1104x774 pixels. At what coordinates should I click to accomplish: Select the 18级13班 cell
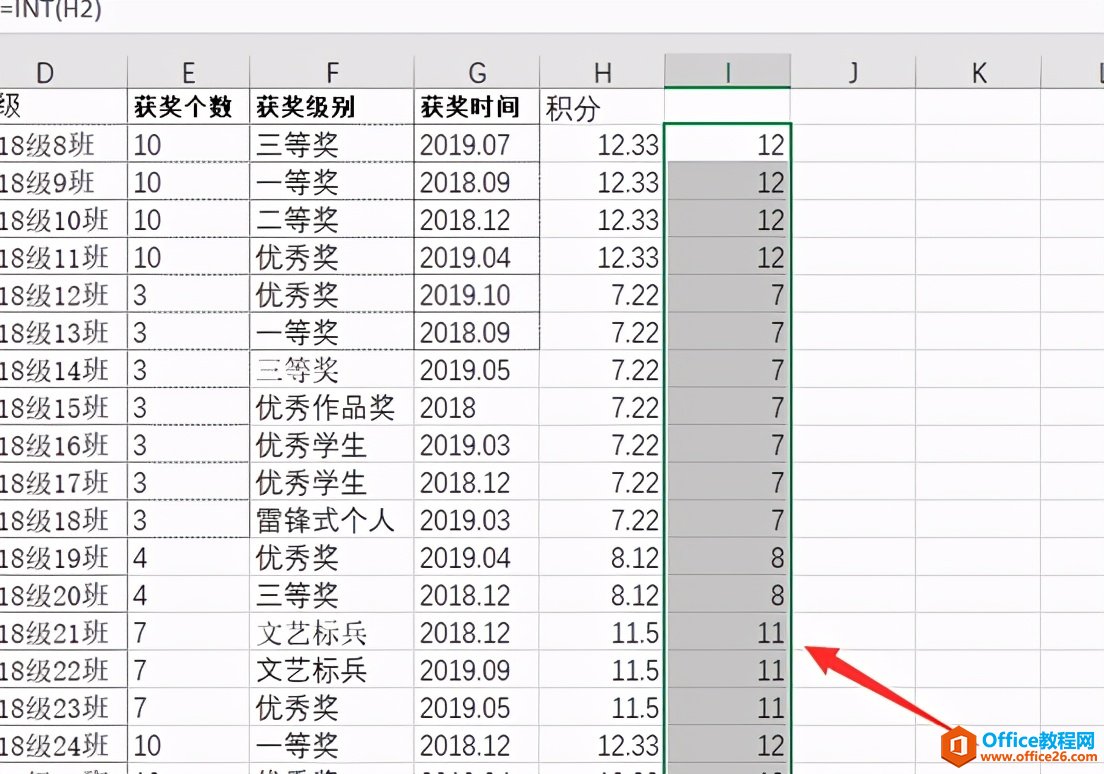63,332
